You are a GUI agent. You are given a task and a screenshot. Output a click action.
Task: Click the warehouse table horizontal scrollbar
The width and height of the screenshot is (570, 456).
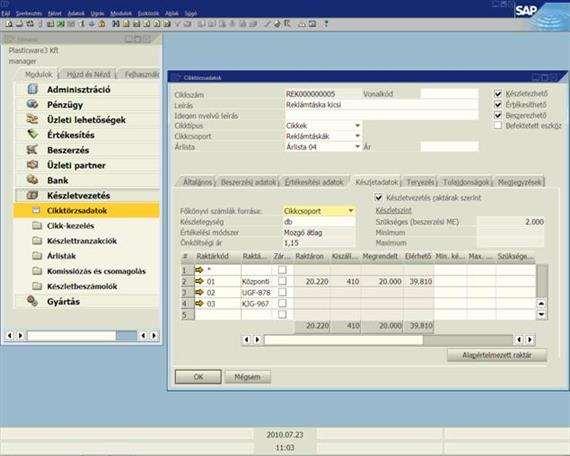click(387, 340)
